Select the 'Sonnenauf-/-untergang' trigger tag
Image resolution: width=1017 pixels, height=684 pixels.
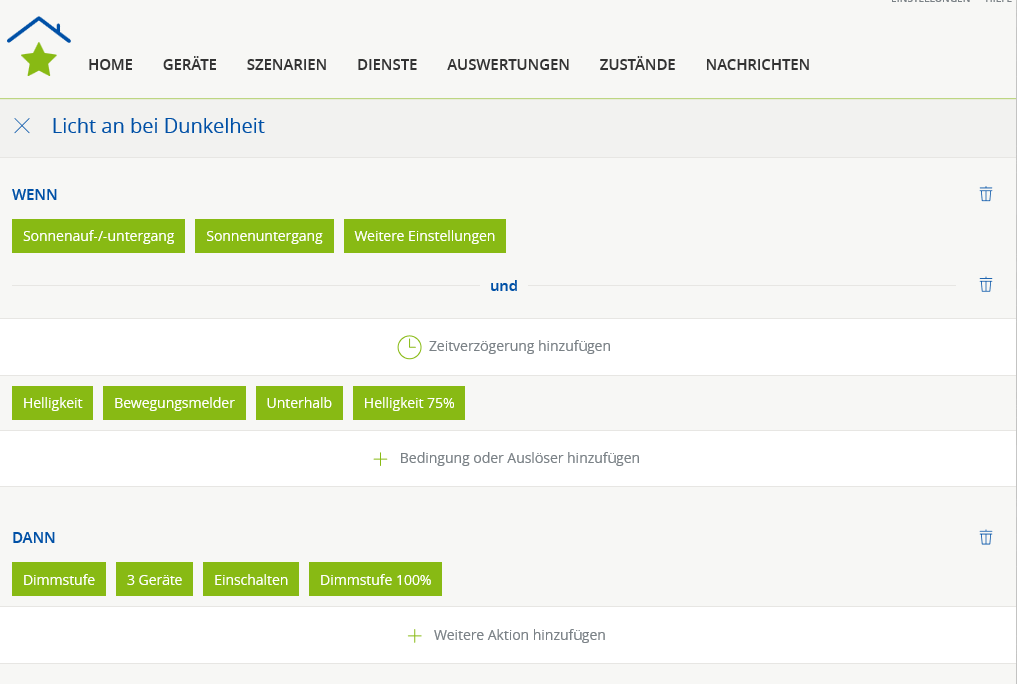point(98,236)
